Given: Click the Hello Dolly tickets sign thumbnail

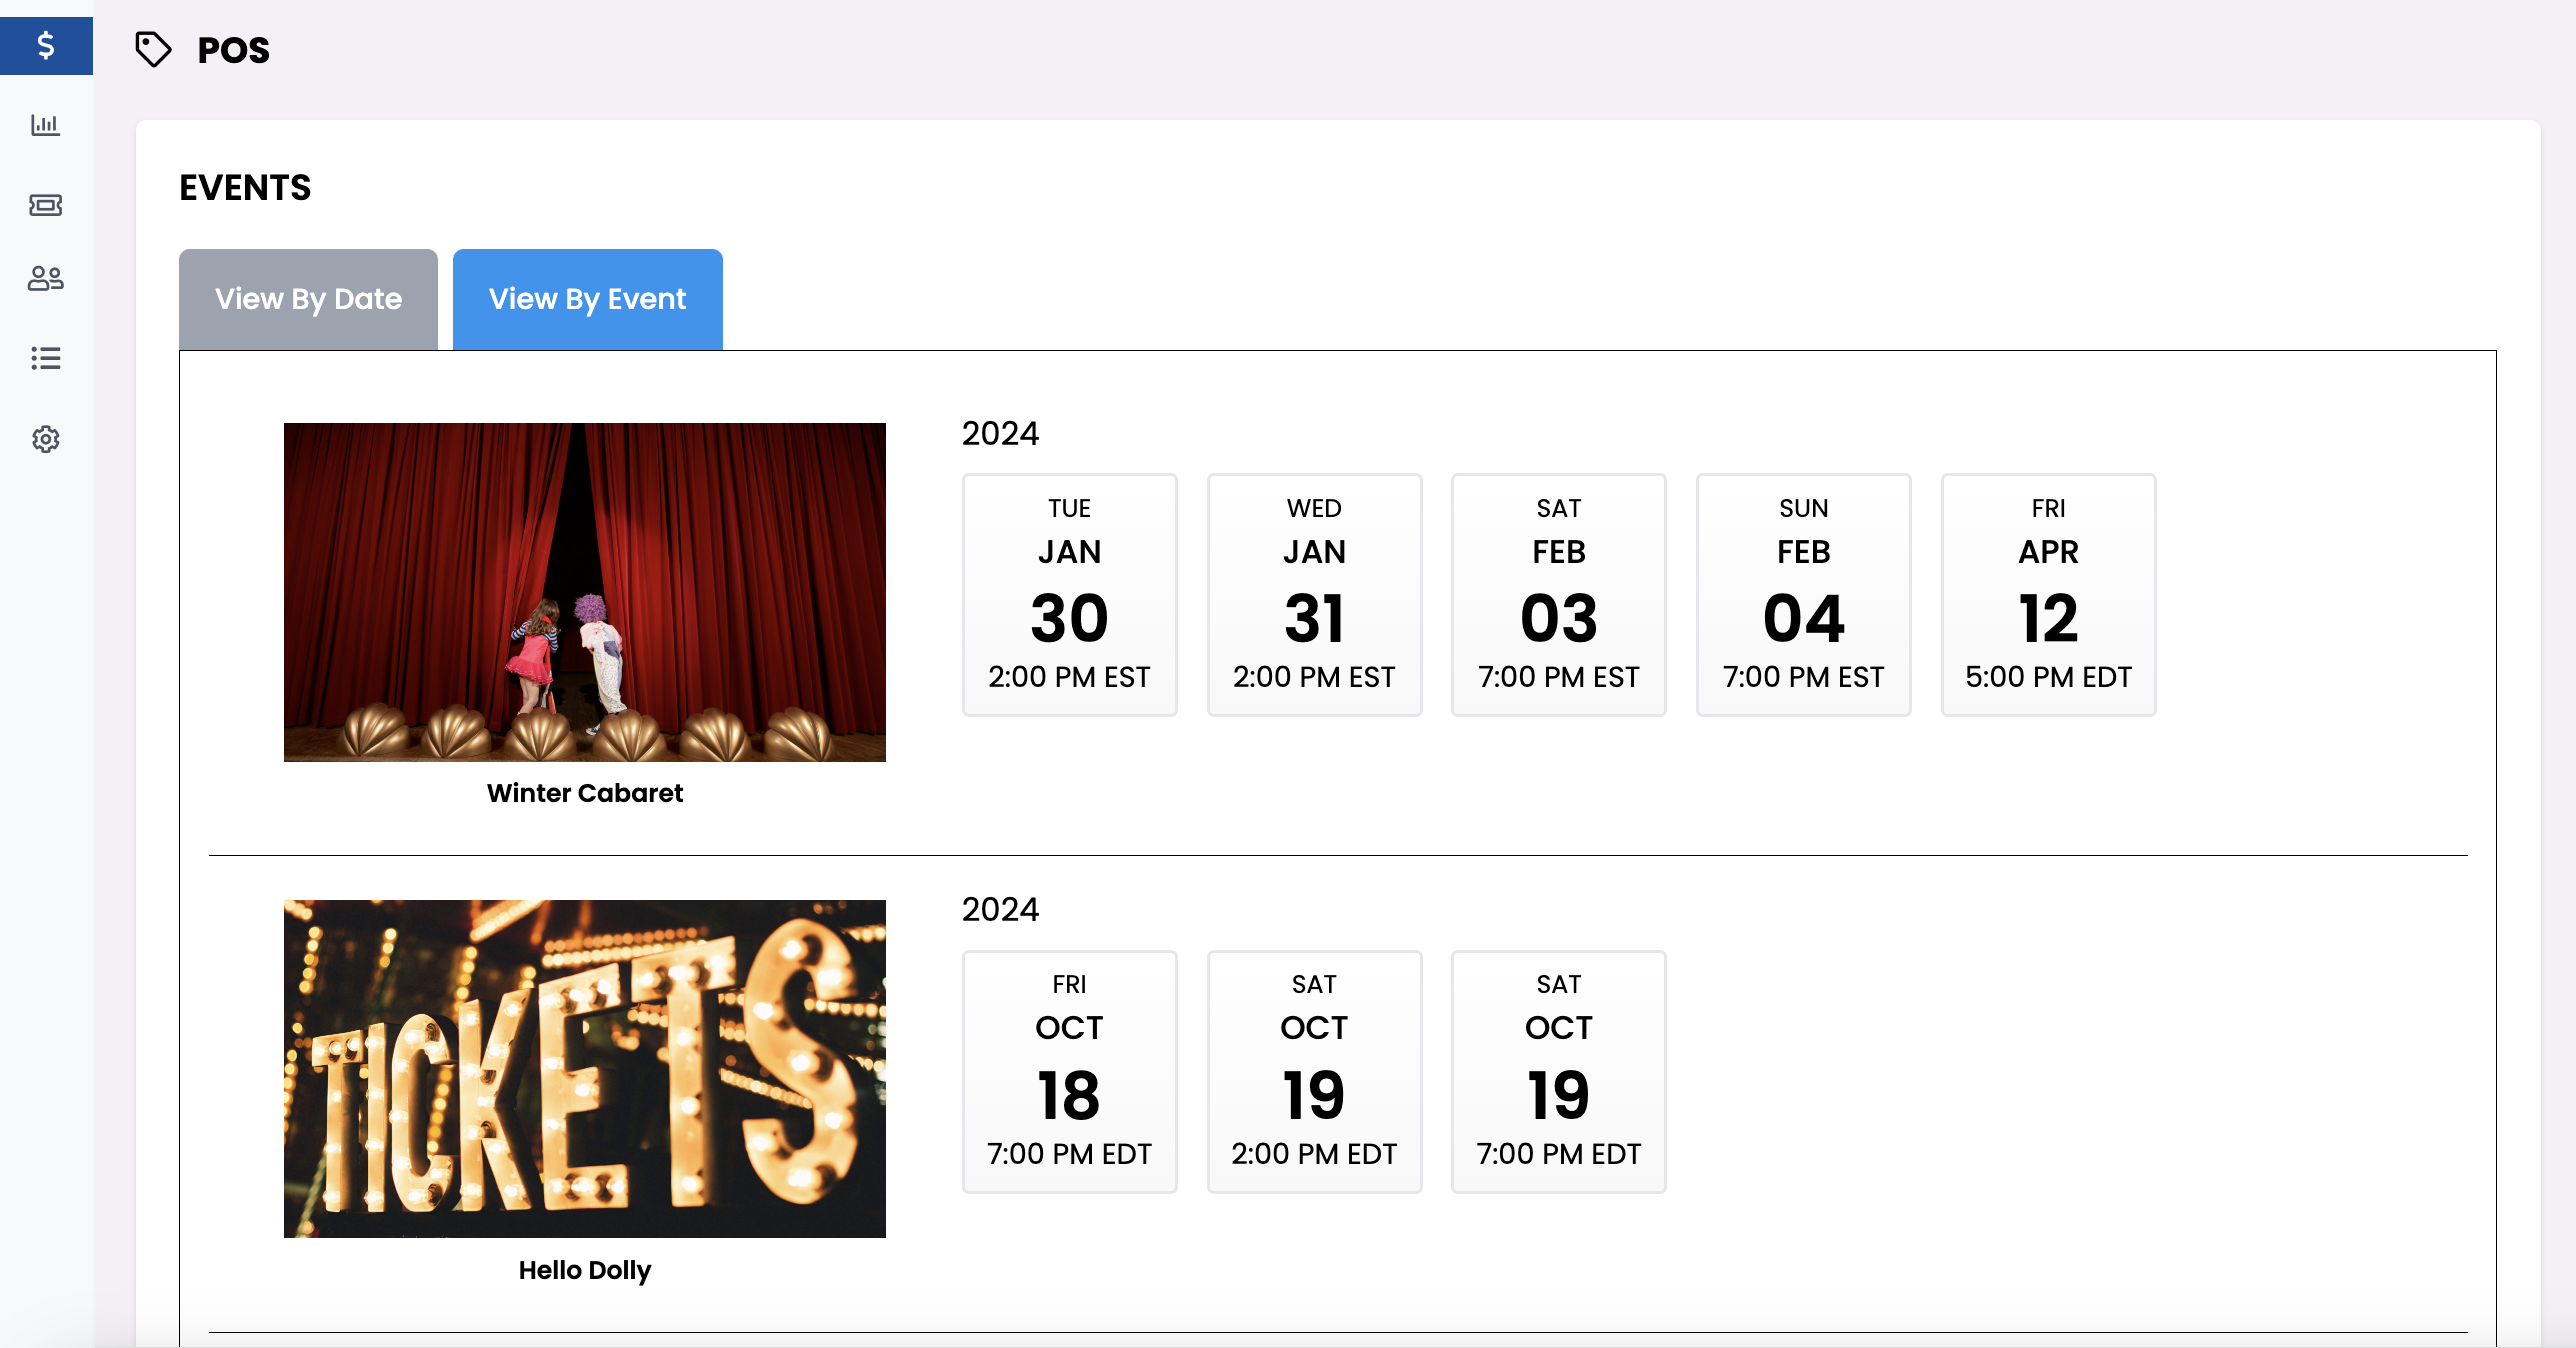Looking at the screenshot, I should [x=584, y=1069].
